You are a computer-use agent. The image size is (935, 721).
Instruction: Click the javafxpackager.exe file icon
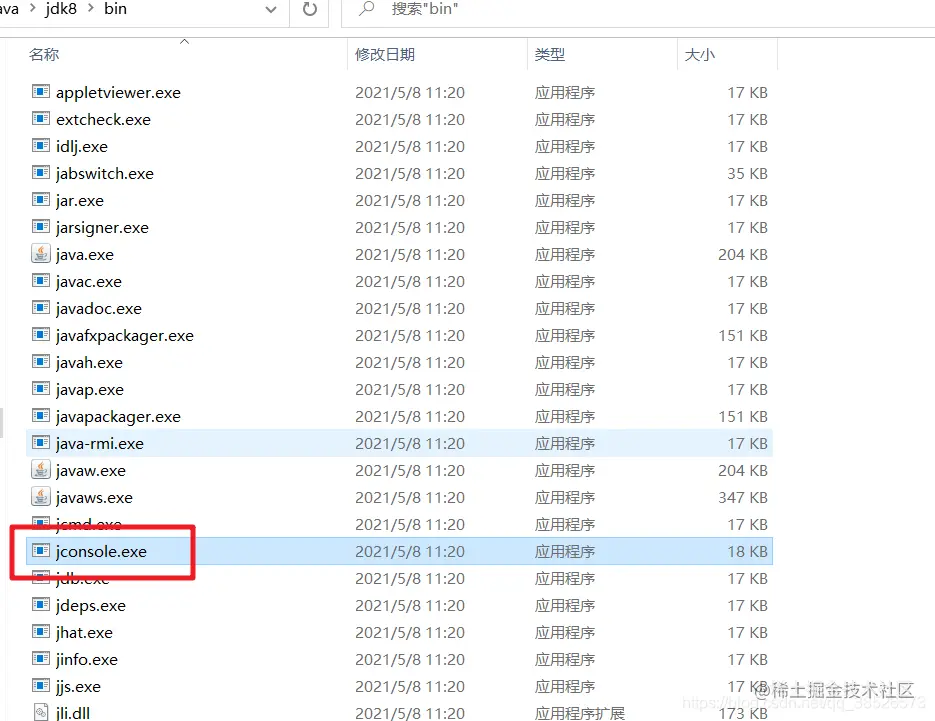(41, 334)
